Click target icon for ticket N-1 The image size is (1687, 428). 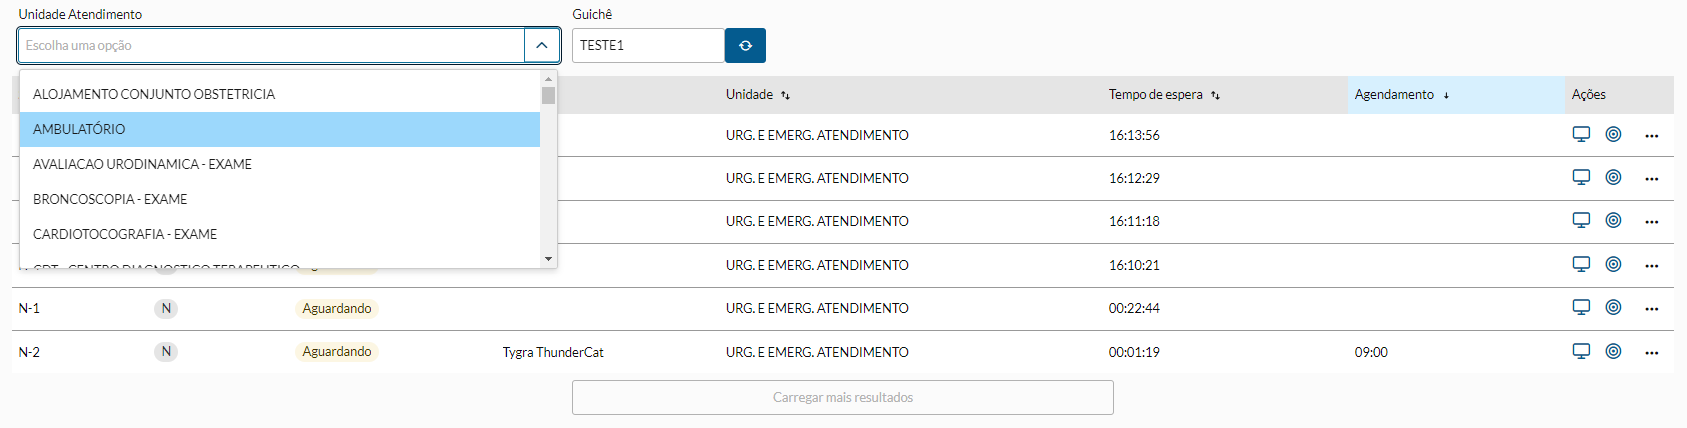(x=1613, y=307)
